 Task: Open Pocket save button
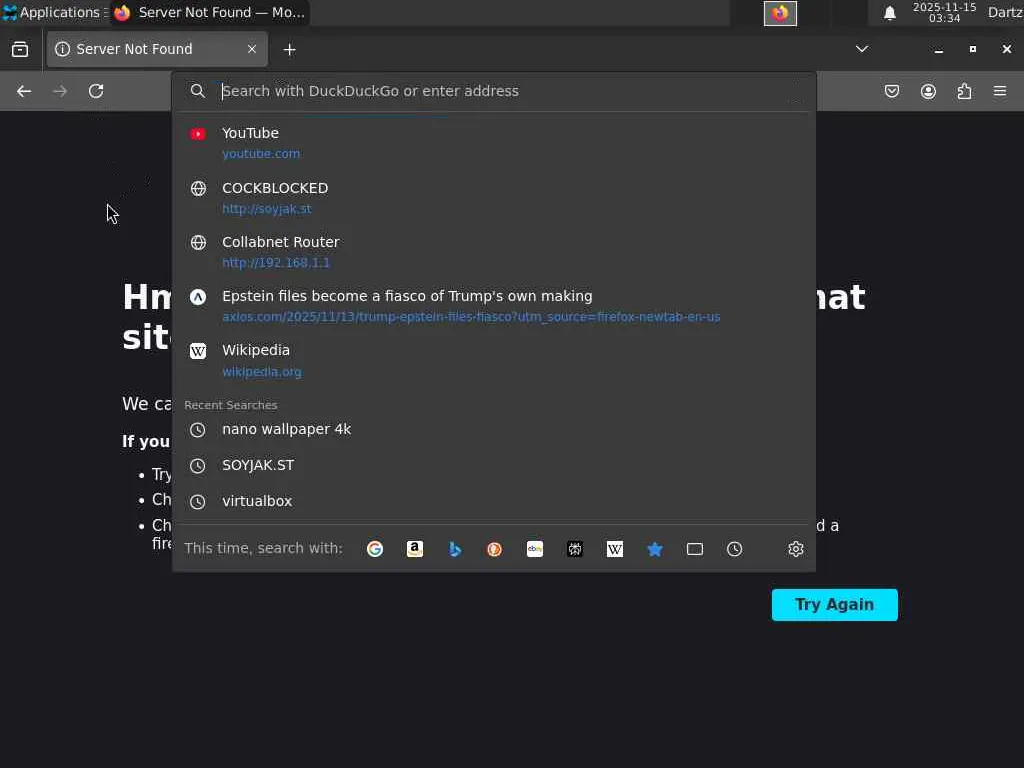892,91
